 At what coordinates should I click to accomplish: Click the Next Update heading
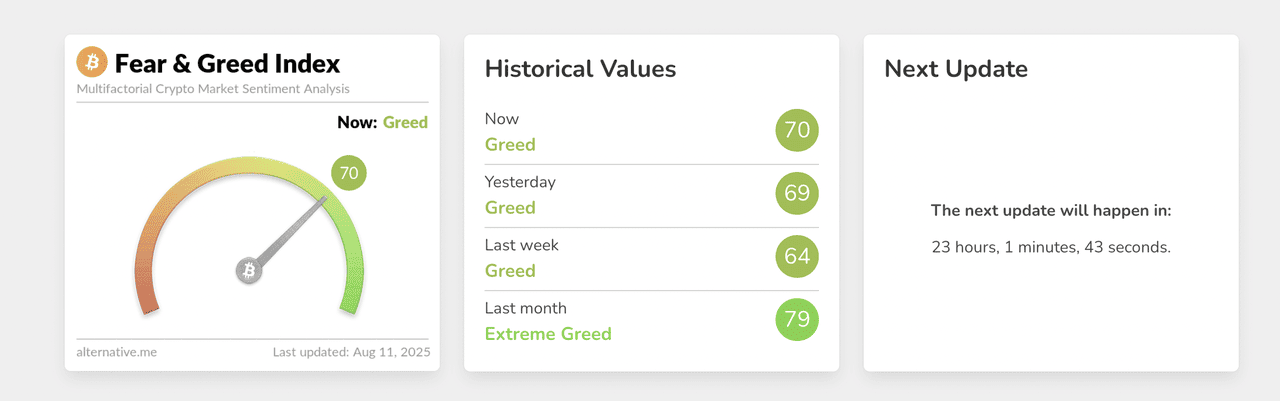coord(956,69)
